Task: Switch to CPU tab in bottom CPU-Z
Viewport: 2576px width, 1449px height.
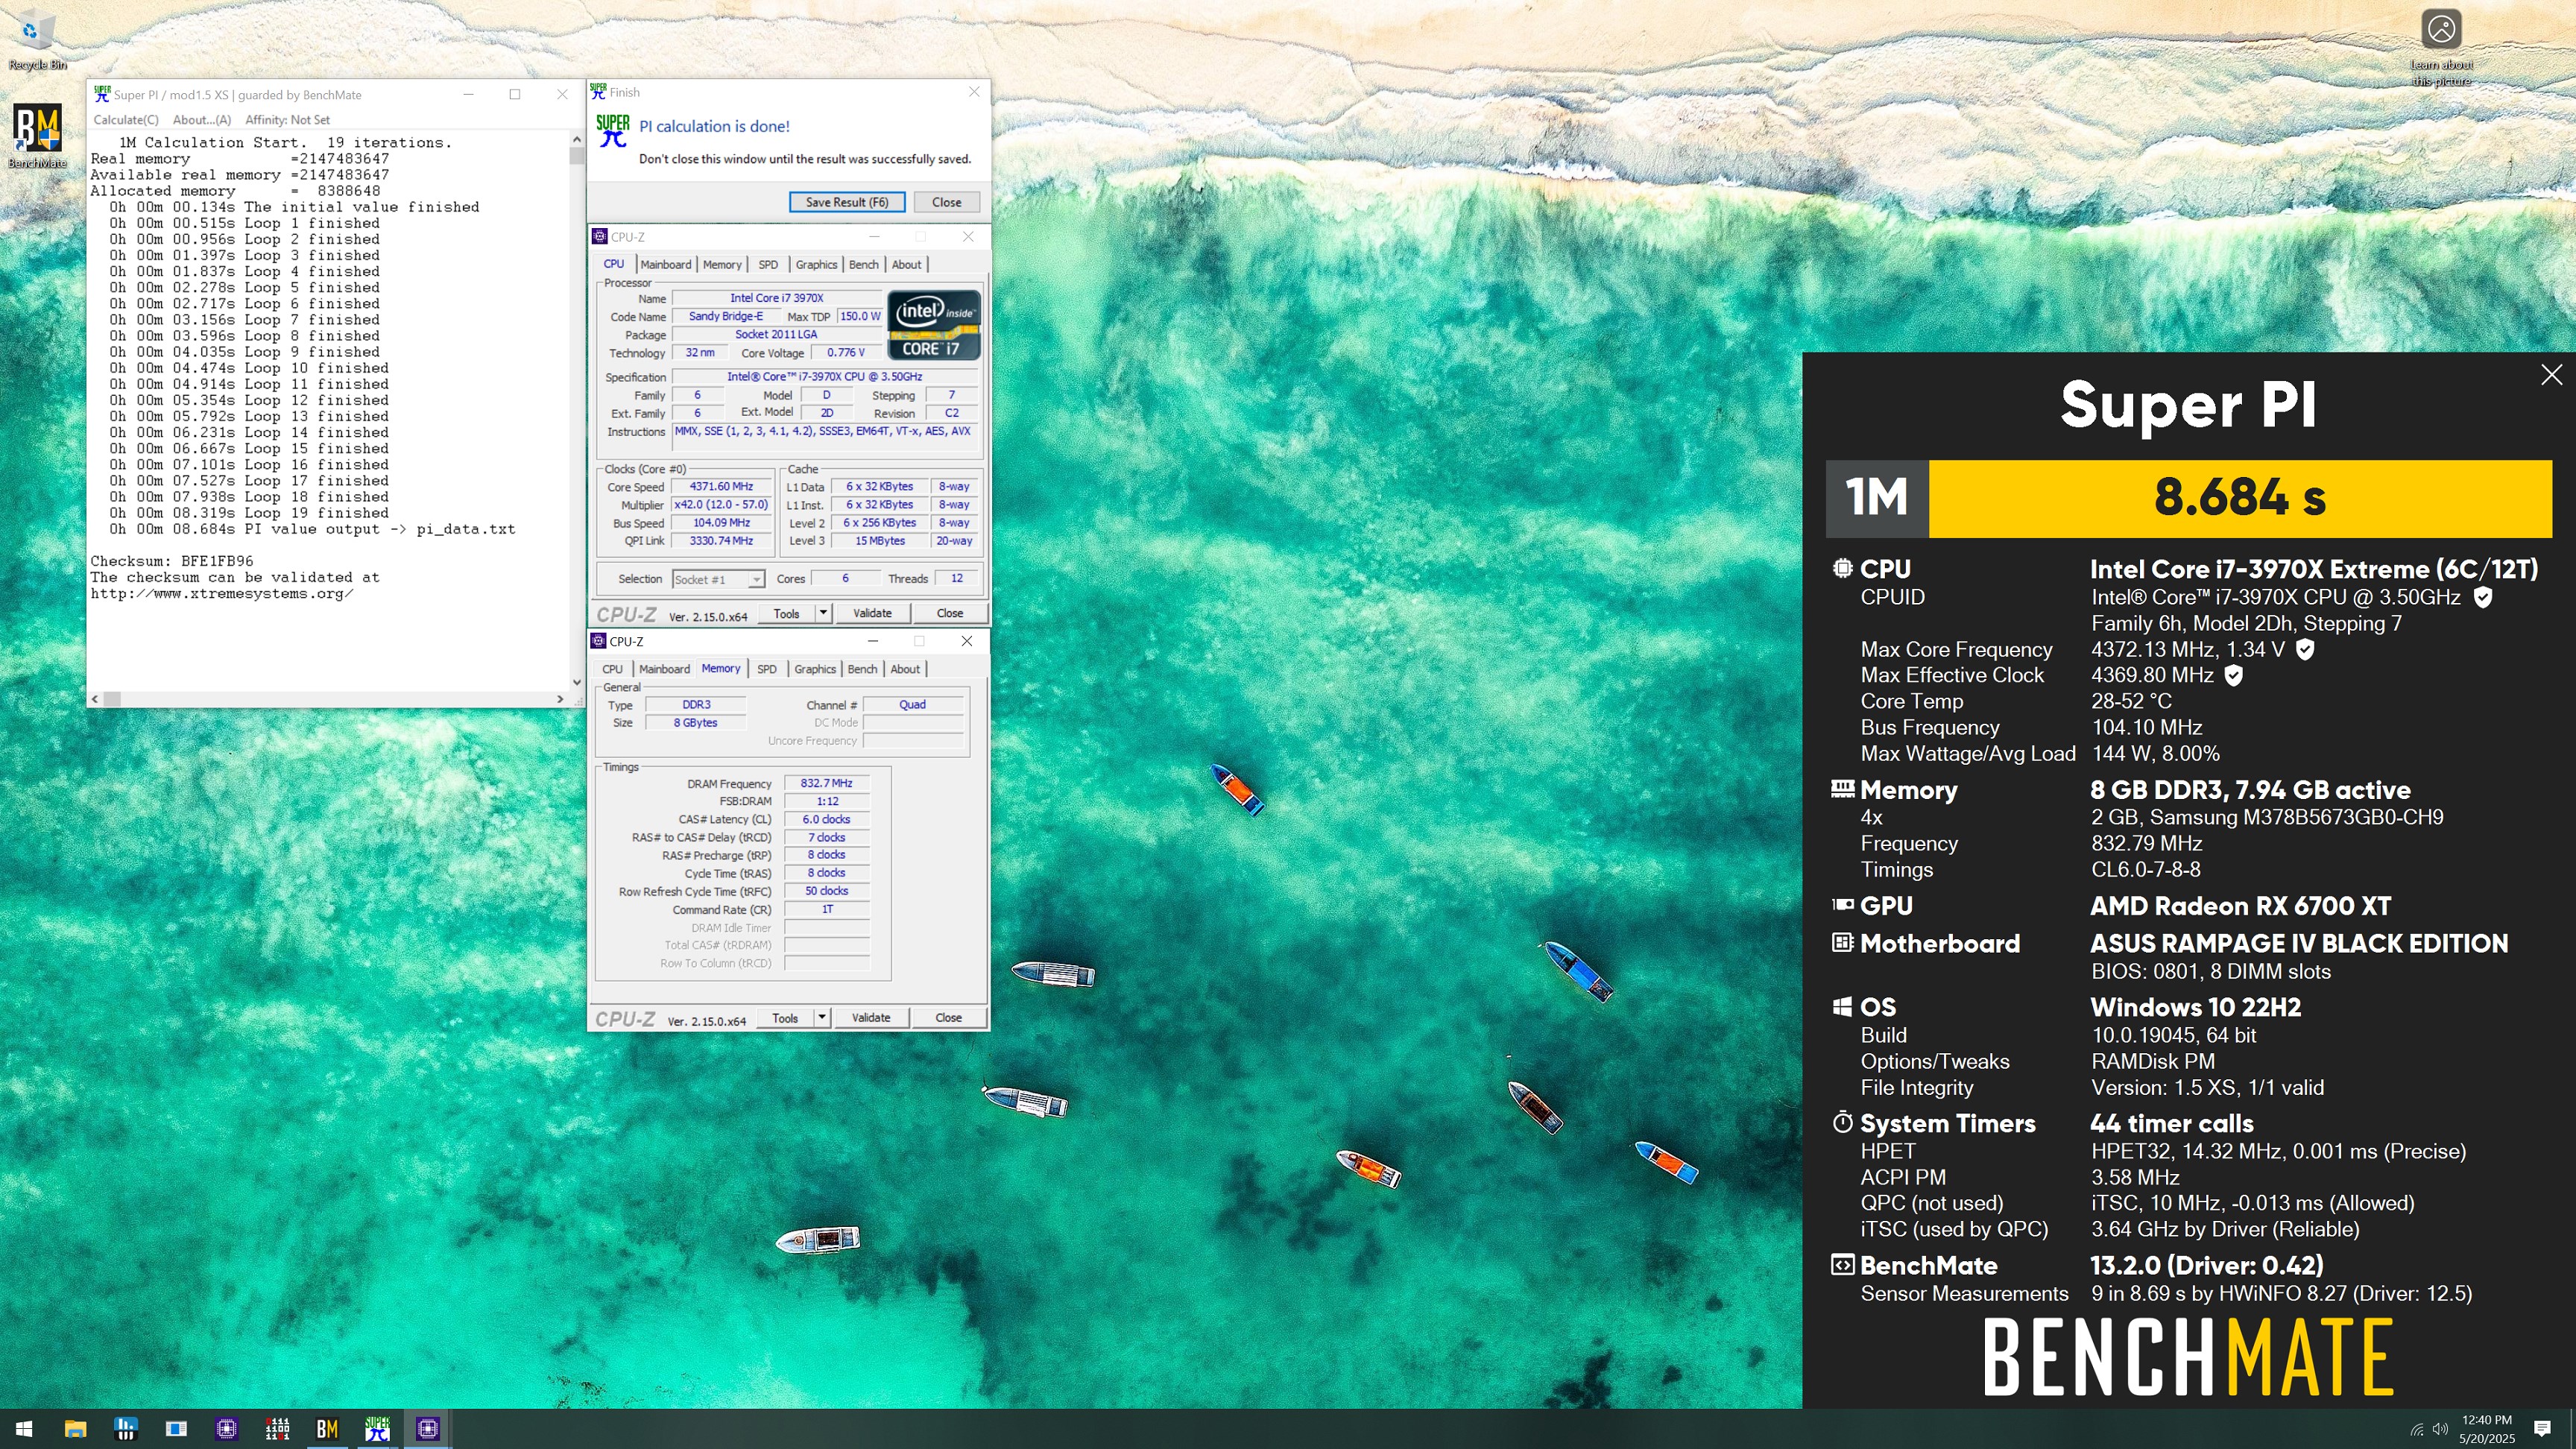Action: (x=612, y=669)
